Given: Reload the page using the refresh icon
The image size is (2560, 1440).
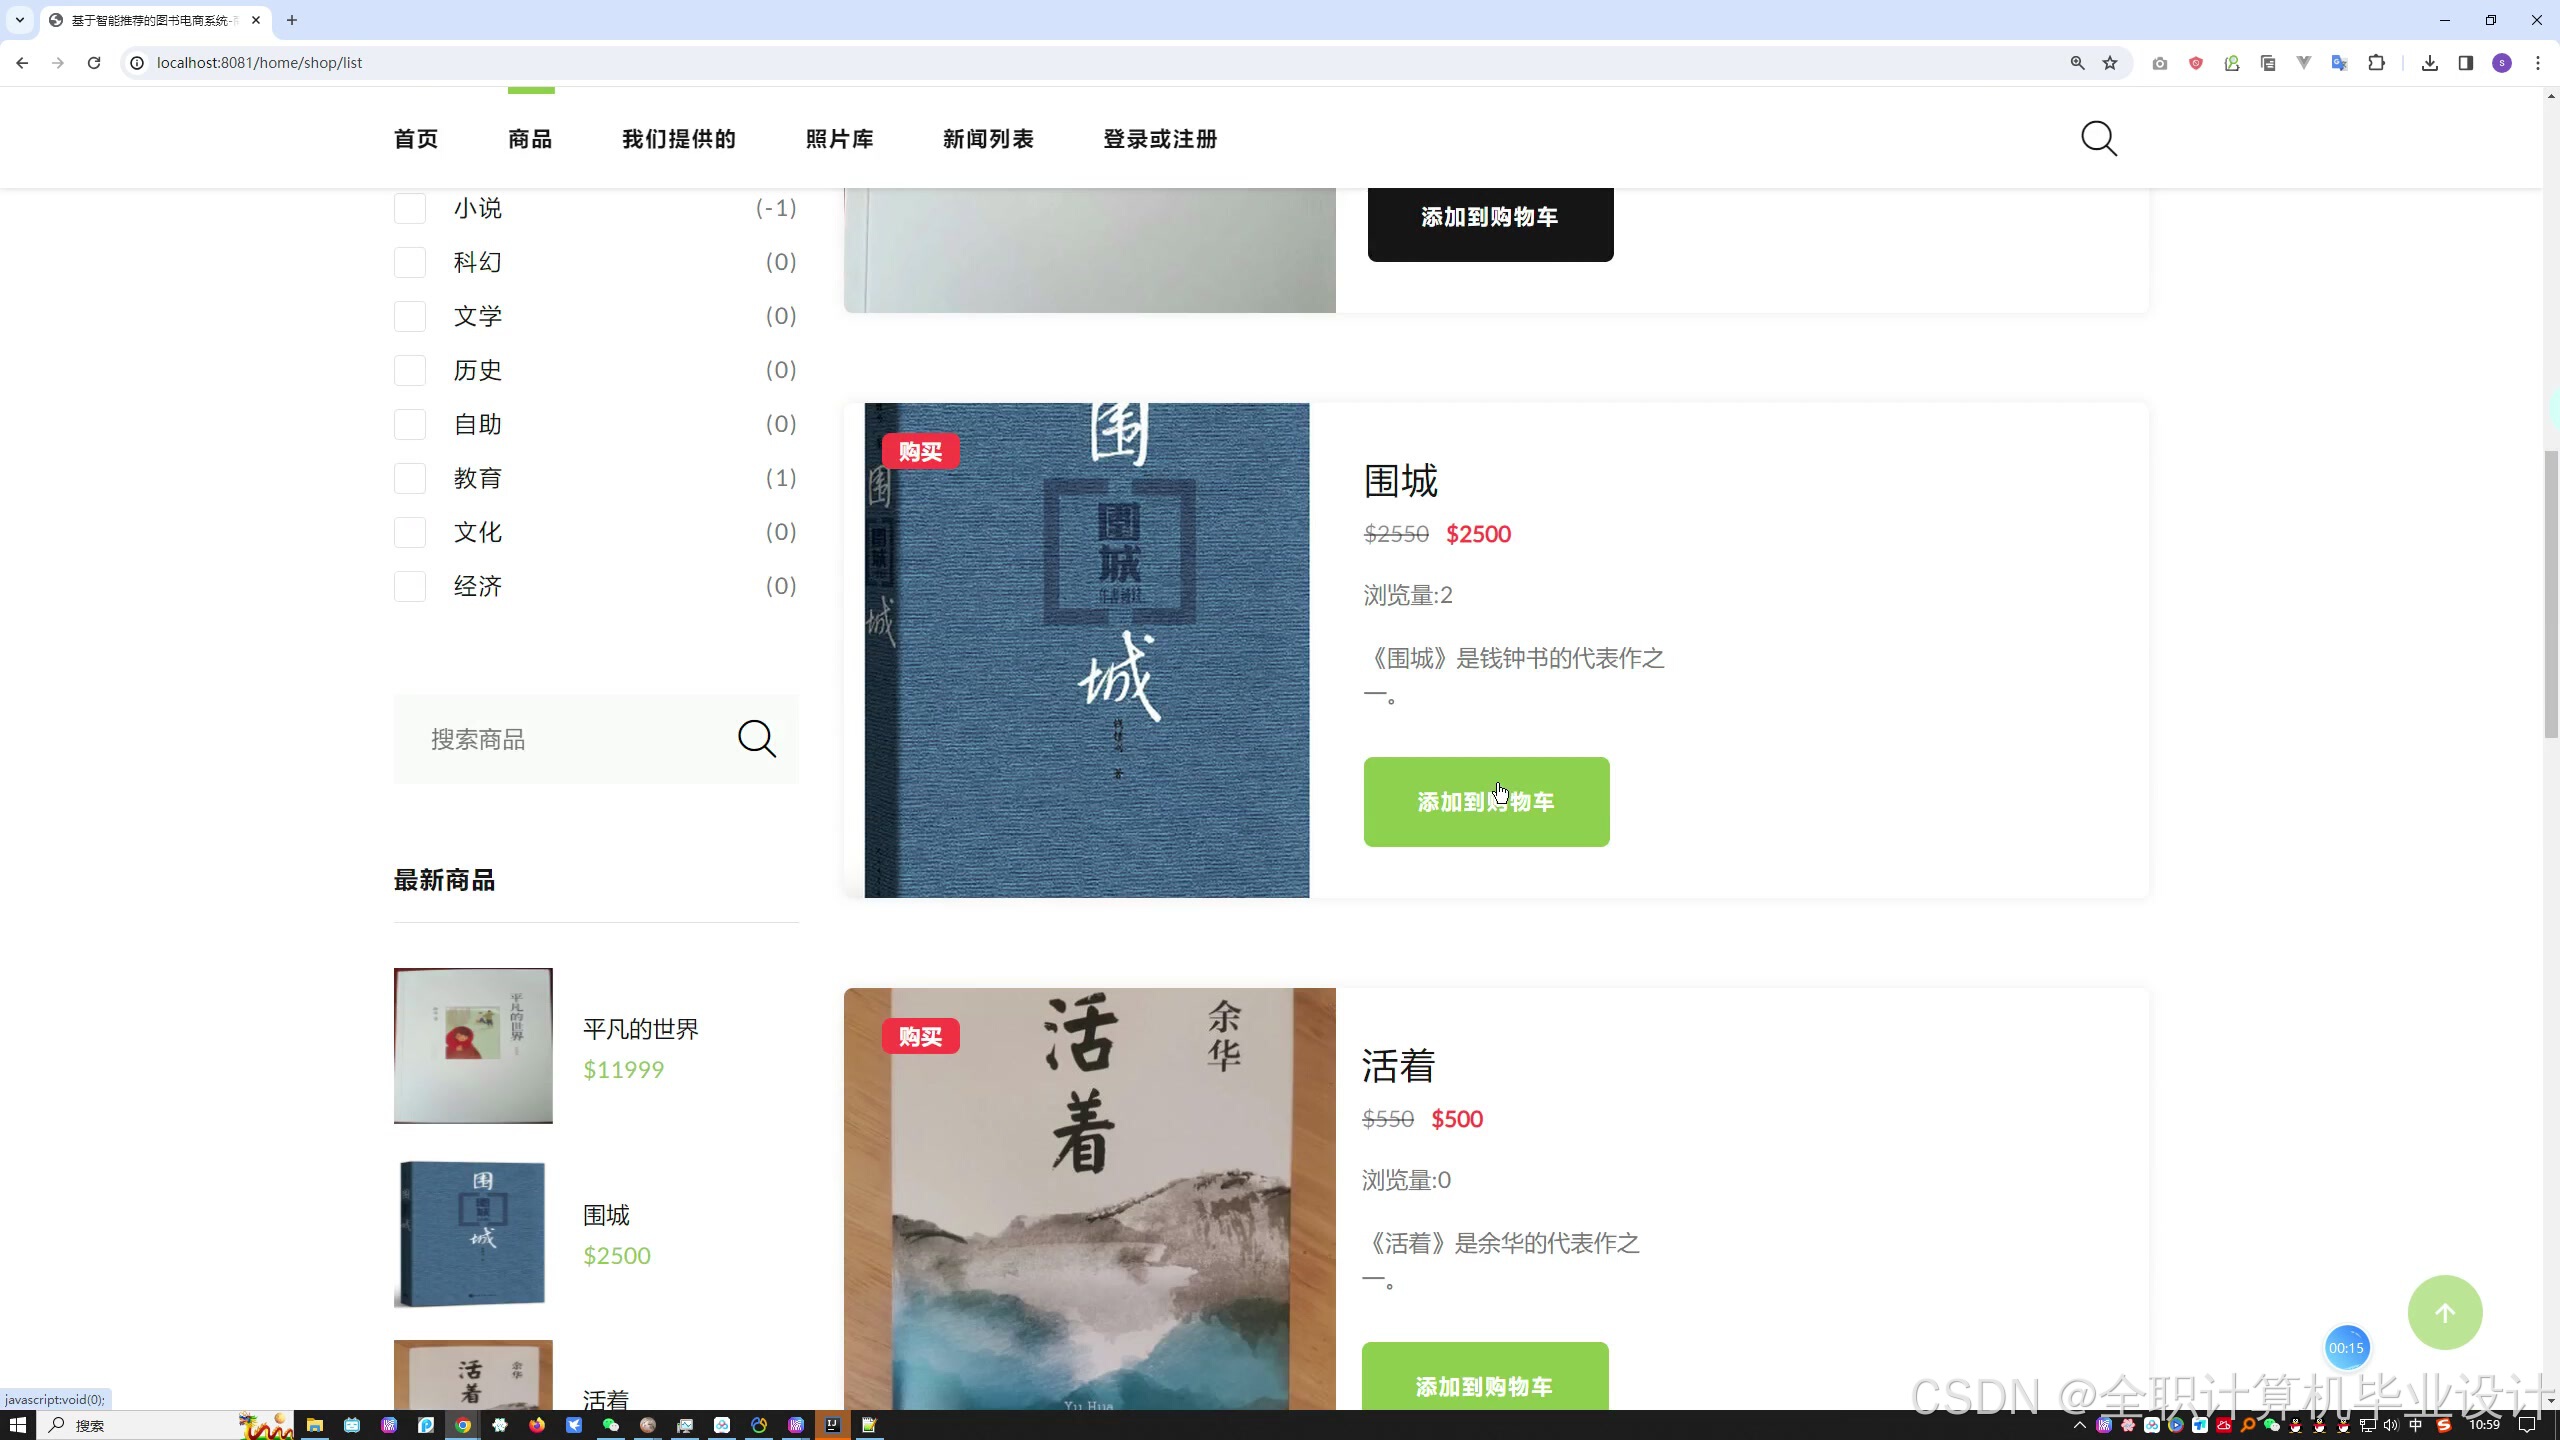Looking at the screenshot, I should point(94,63).
